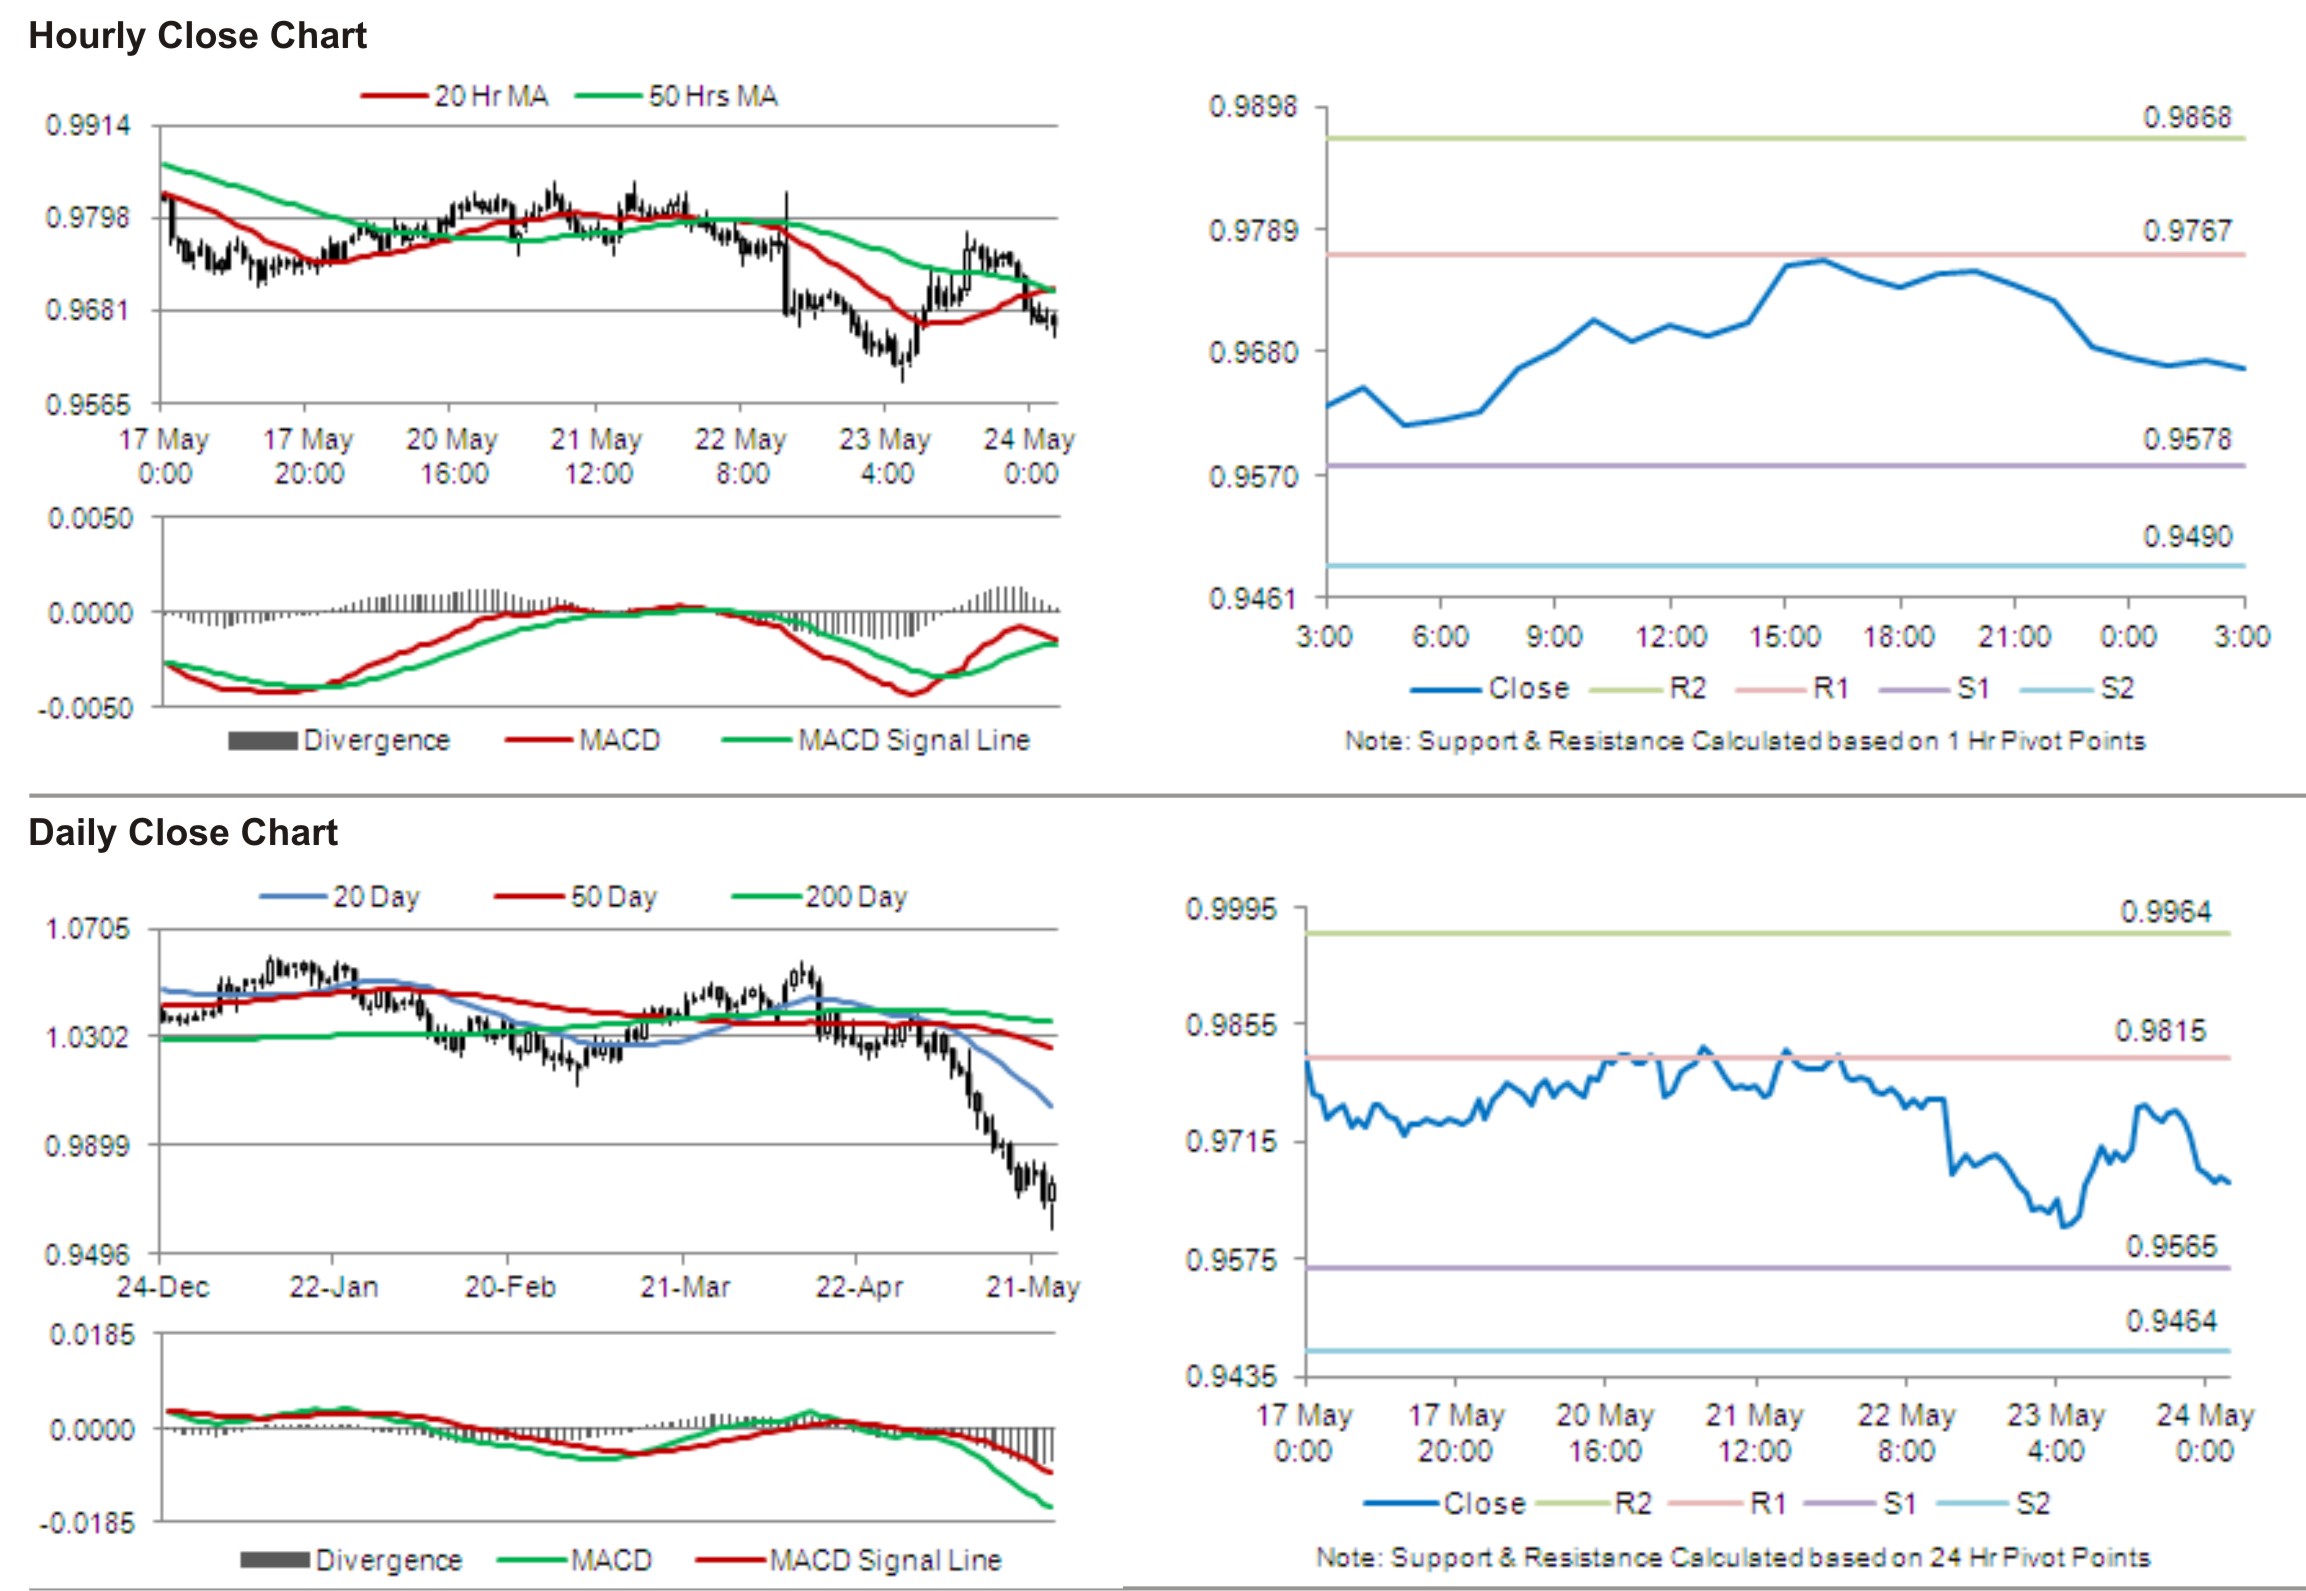Click the 21-Mar x-axis date label
The height and width of the screenshot is (1591, 2306).
[685, 1286]
